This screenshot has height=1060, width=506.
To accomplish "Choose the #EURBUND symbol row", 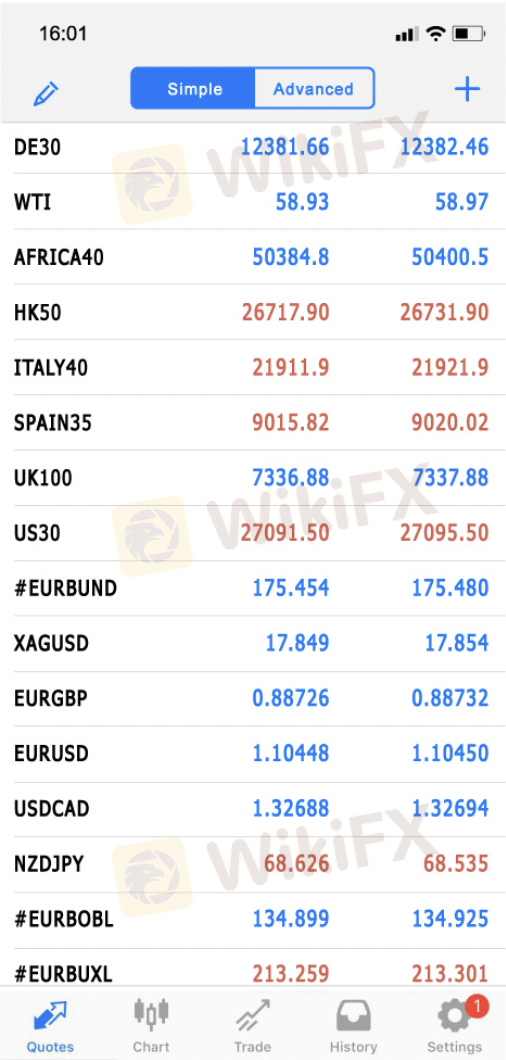I will [x=253, y=587].
